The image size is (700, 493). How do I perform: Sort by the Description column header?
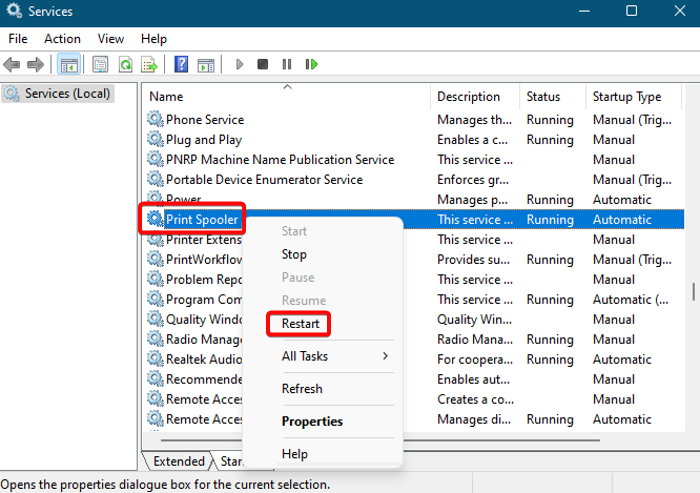click(468, 96)
